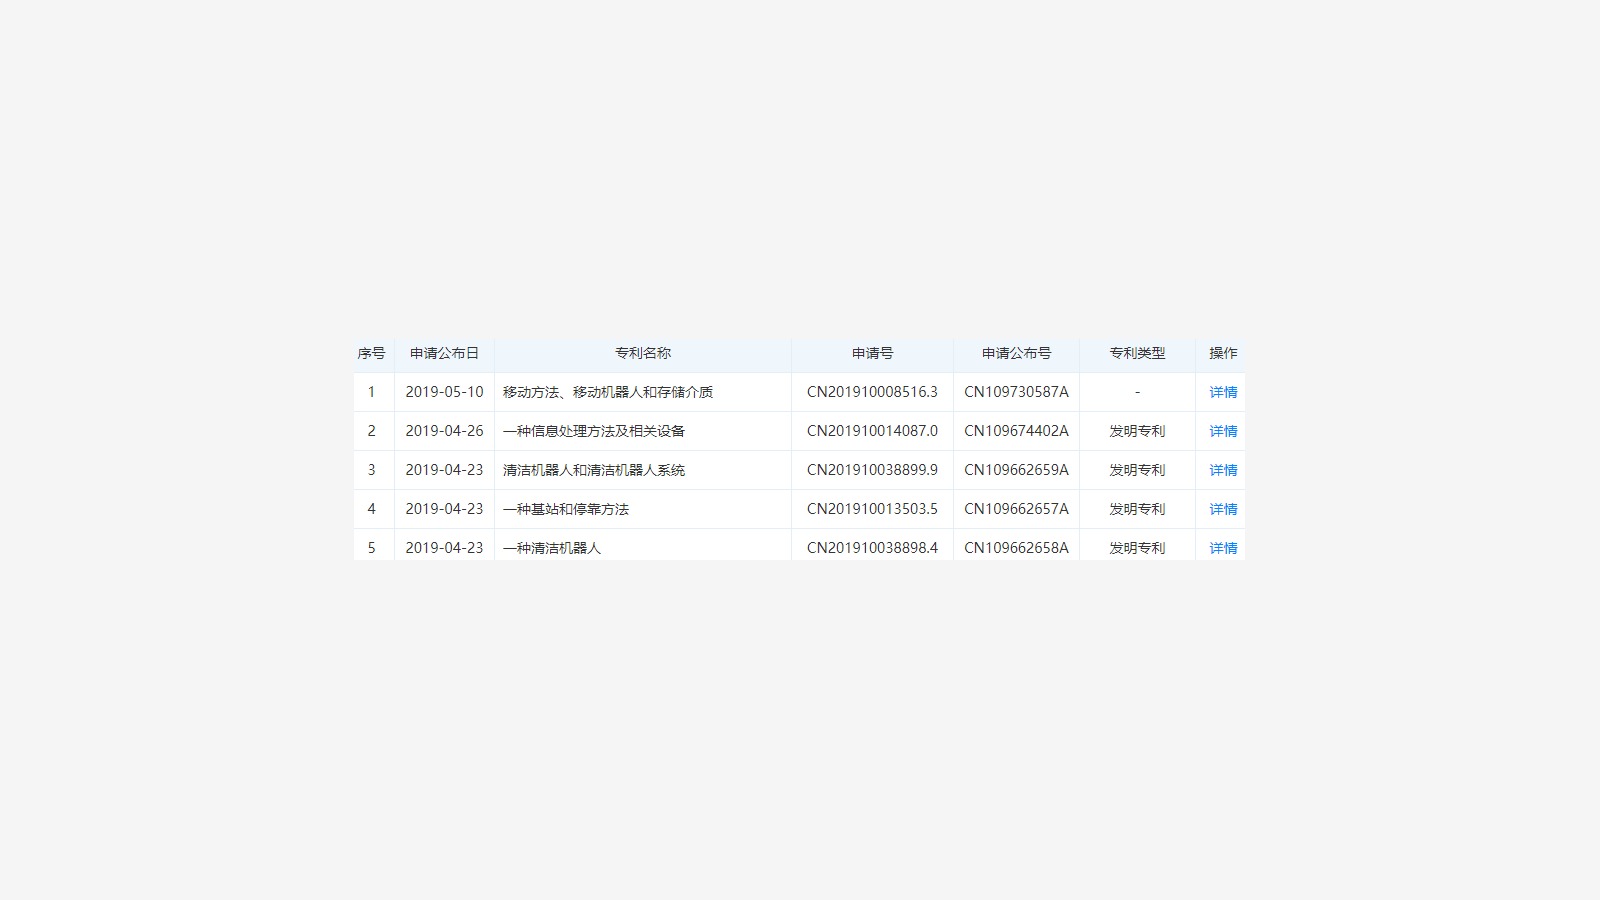
Task: Open 详情 for patent CN201910014087.0
Action: pos(1223,431)
